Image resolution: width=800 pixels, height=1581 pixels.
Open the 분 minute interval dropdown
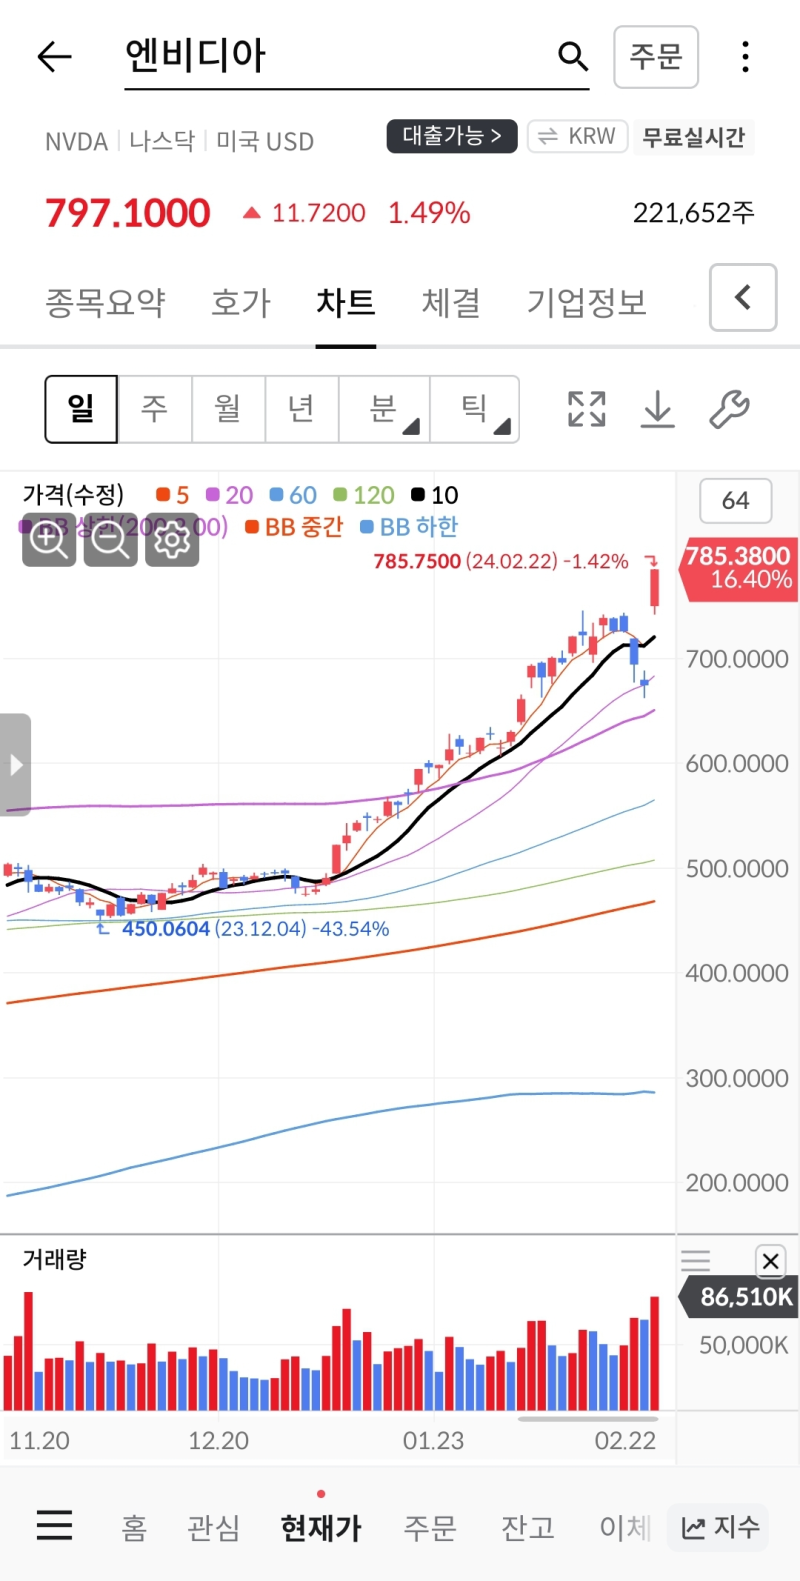384,409
